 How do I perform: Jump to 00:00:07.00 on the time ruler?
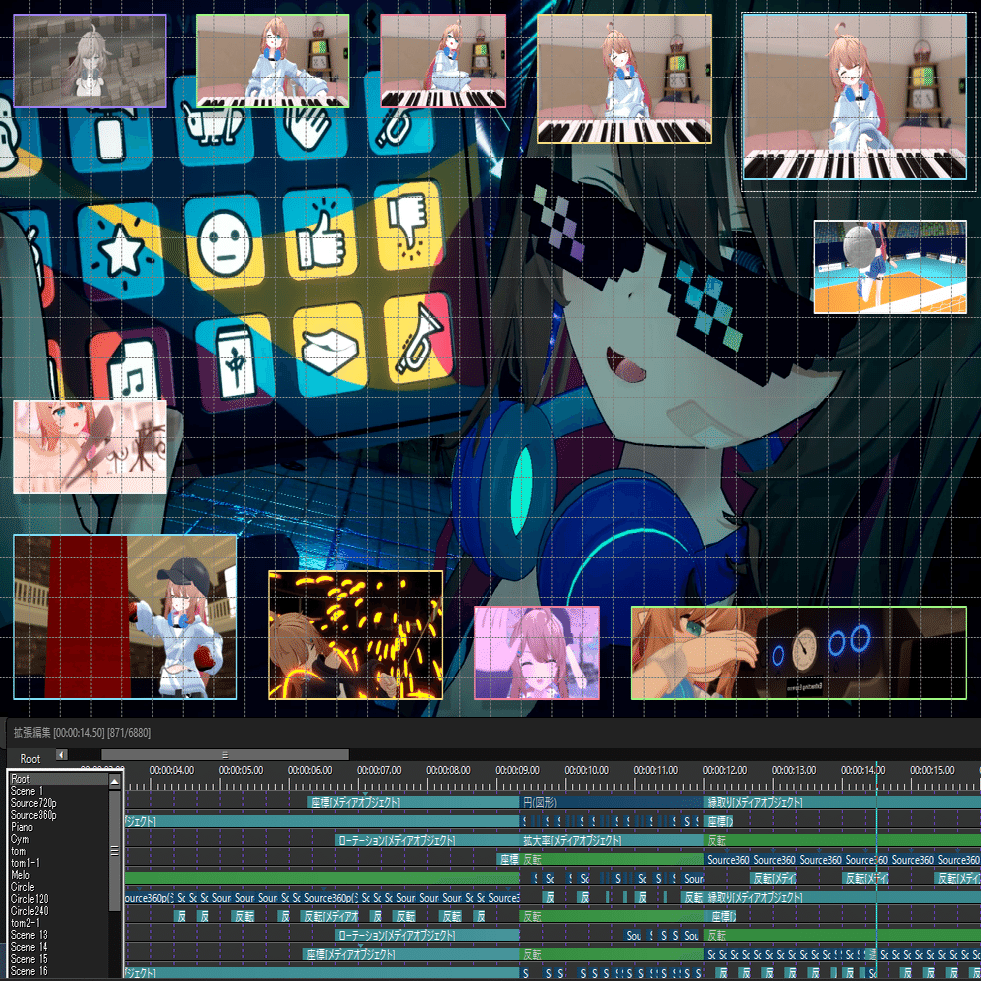[379, 770]
